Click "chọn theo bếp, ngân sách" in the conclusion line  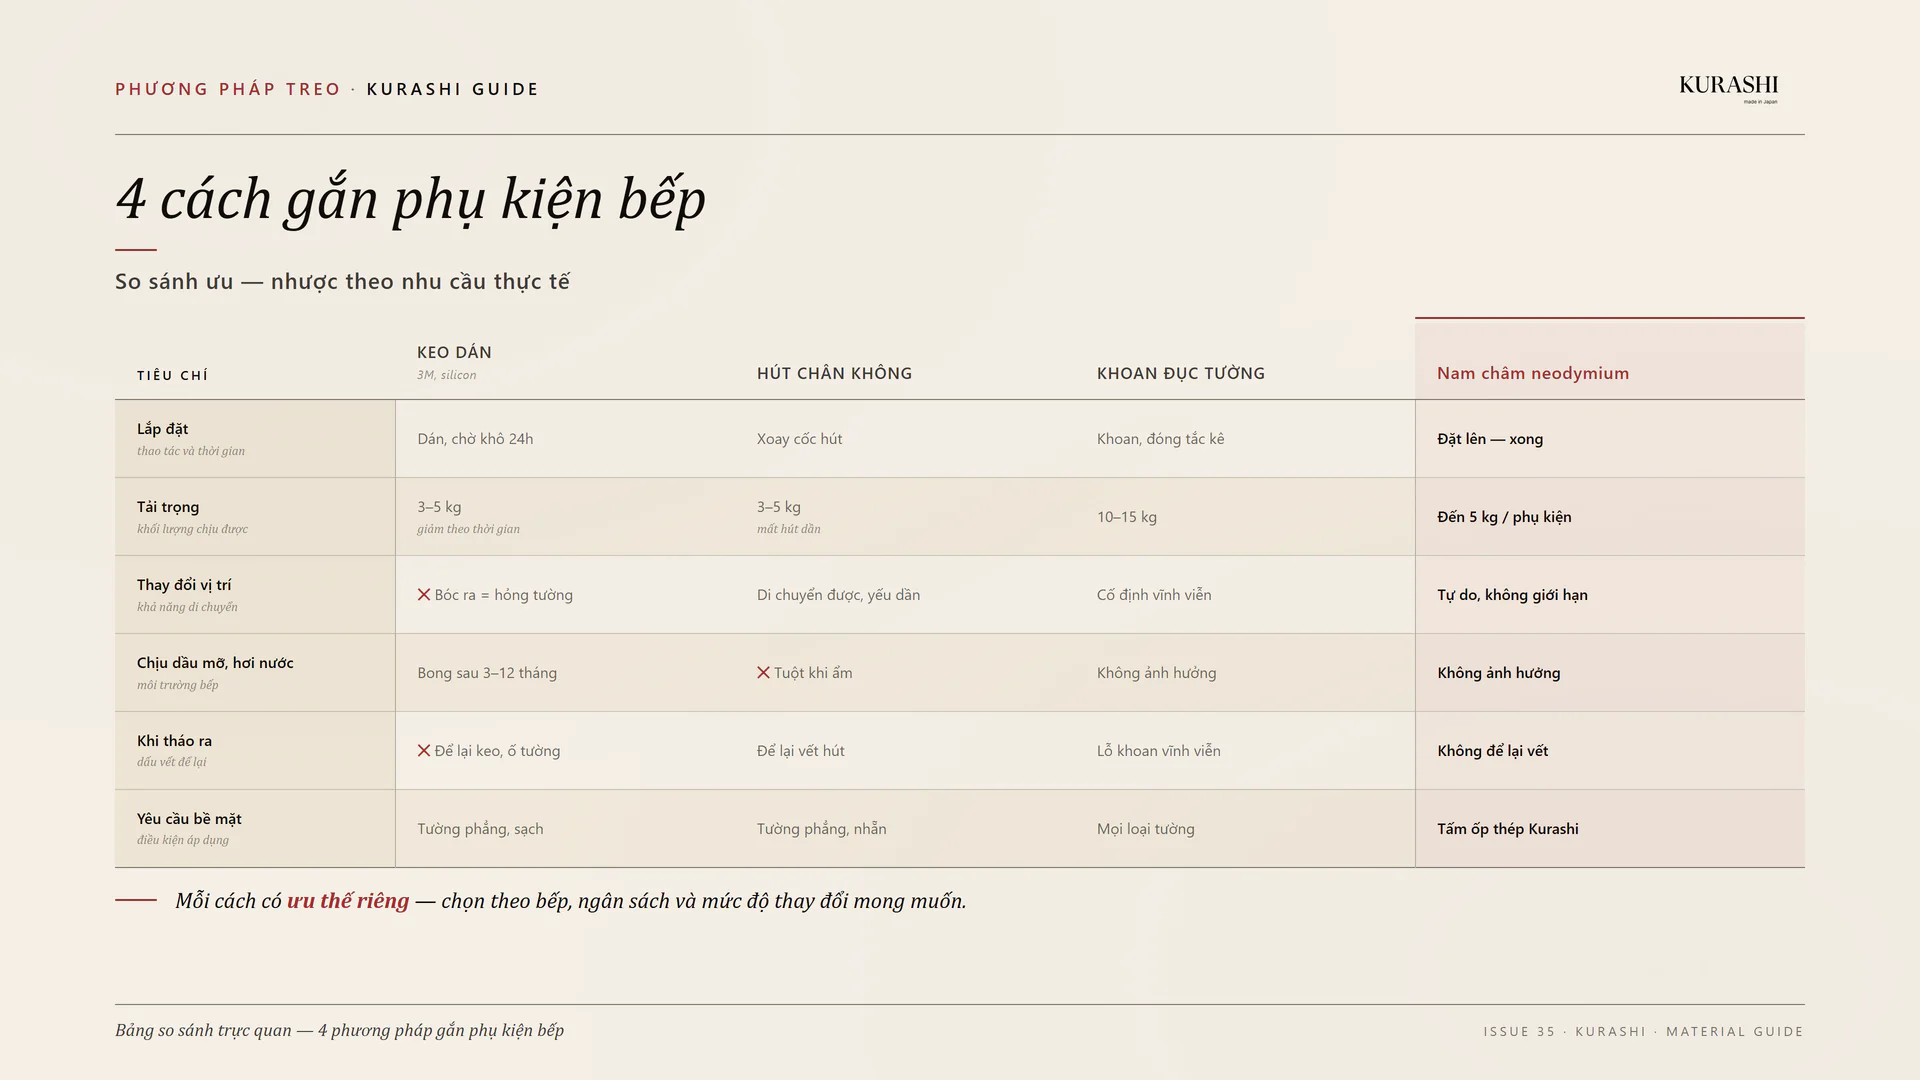click(555, 901)
